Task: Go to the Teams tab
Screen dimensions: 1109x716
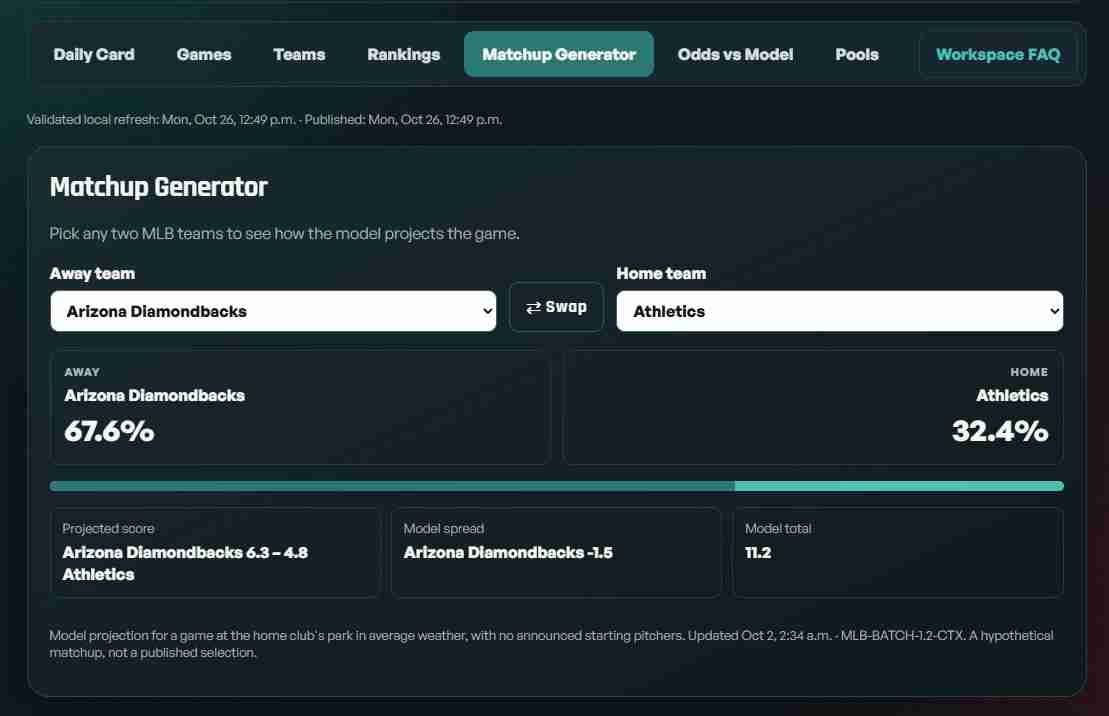Action: (299, 54)
